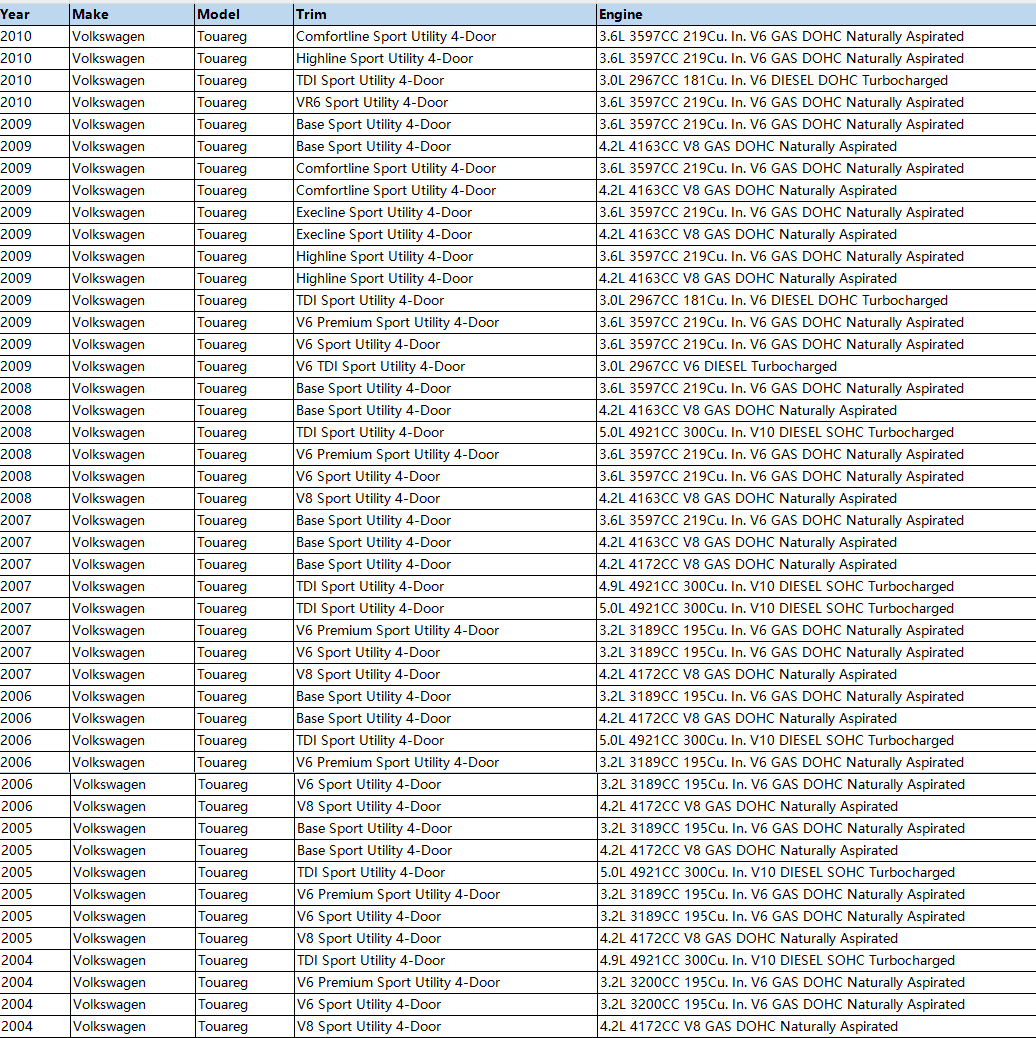The image size is (1036, 1038).
Task: Click the Year column header
Action: point(34,14)
